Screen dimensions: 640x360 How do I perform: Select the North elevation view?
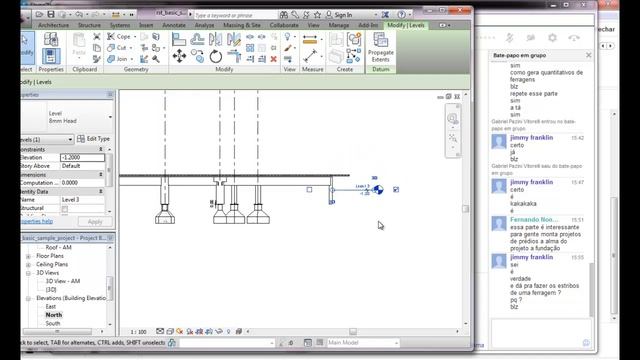click(54, 315)
